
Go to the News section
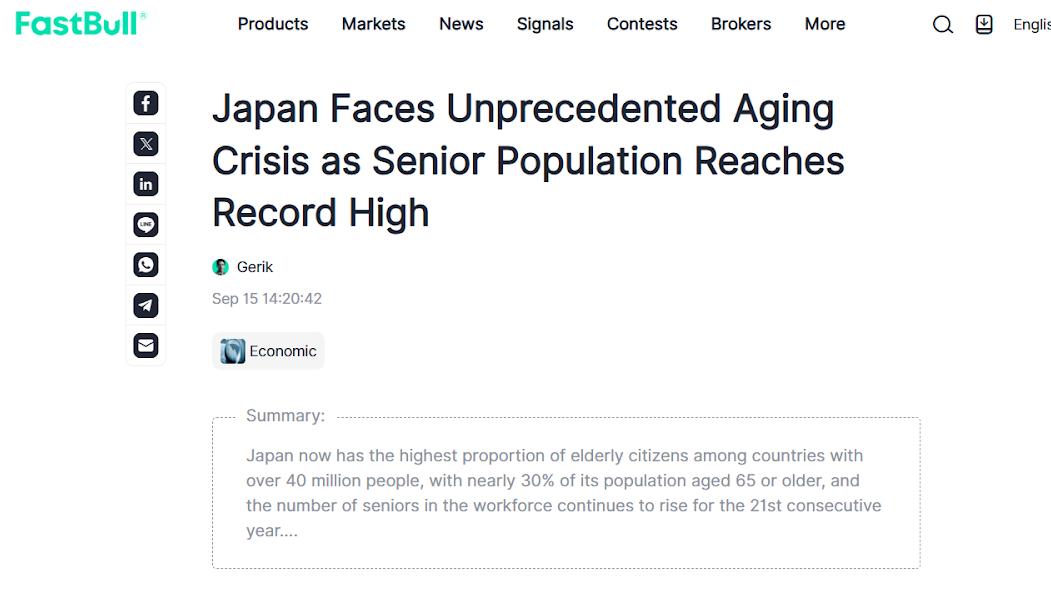pyautogui.click(x=461, y=24)
